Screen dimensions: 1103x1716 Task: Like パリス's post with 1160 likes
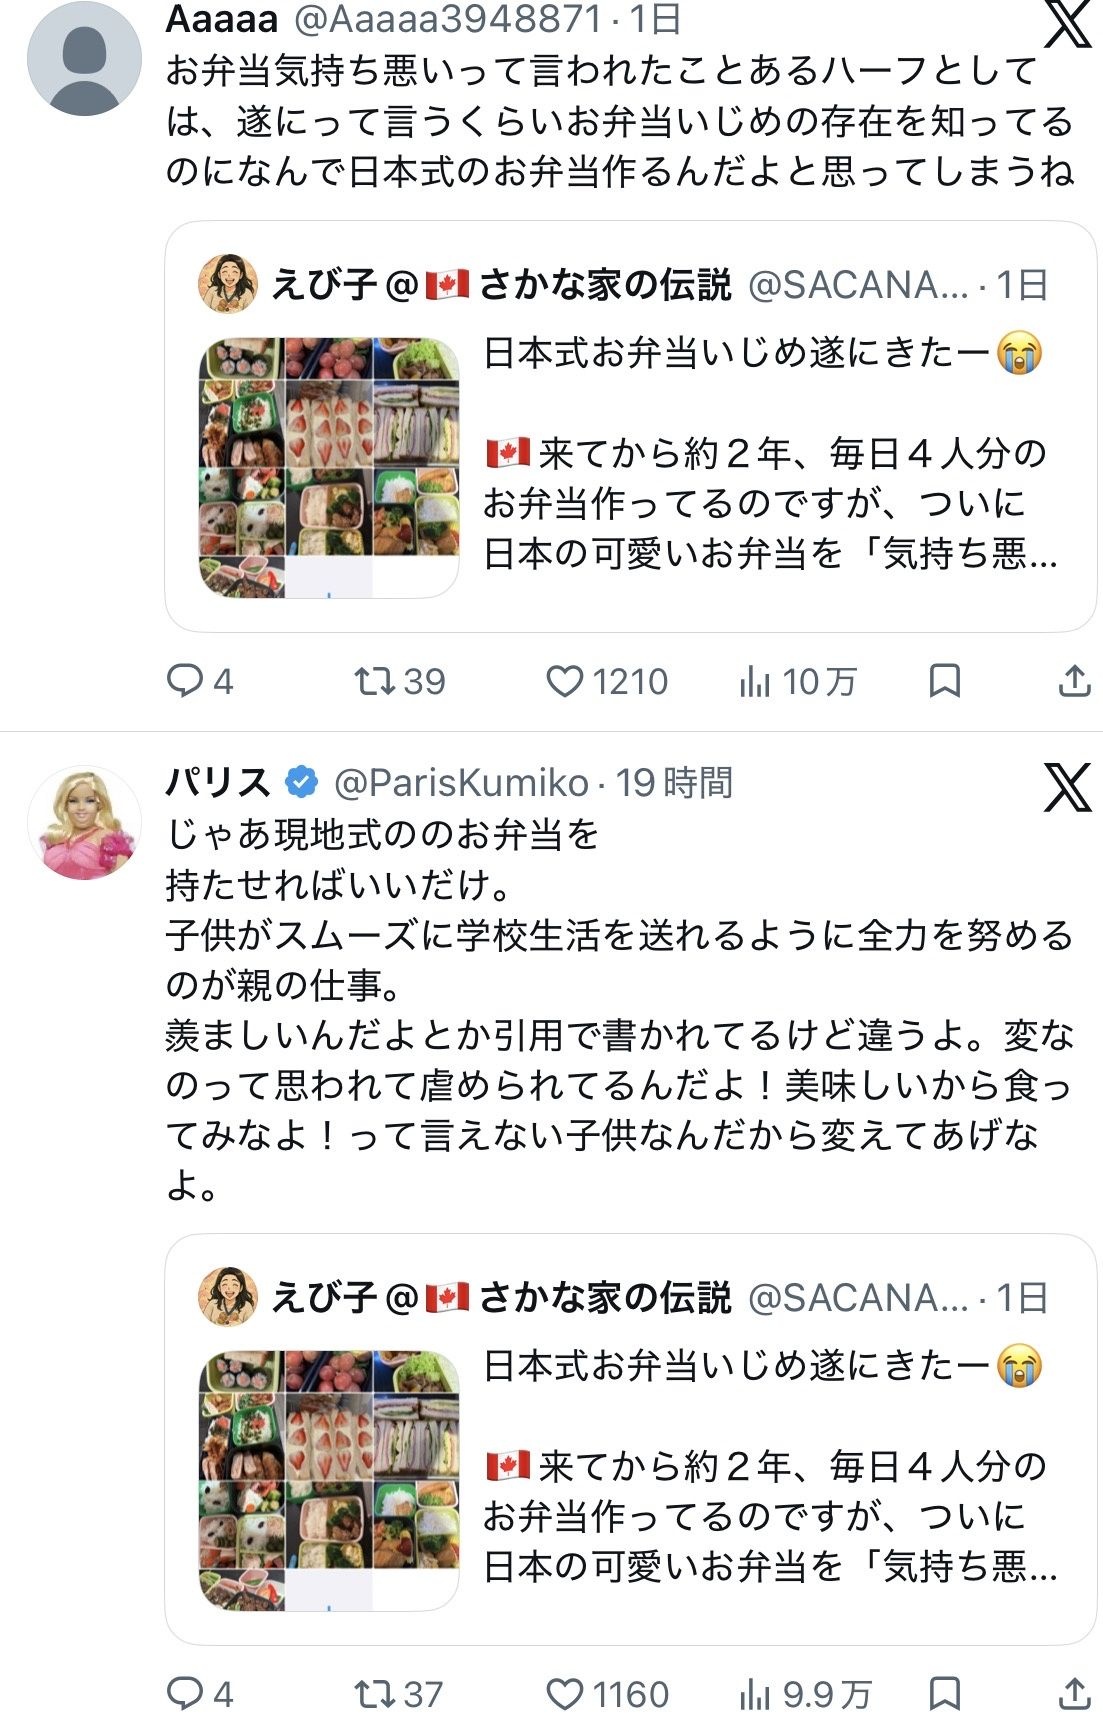point(607,1694)
